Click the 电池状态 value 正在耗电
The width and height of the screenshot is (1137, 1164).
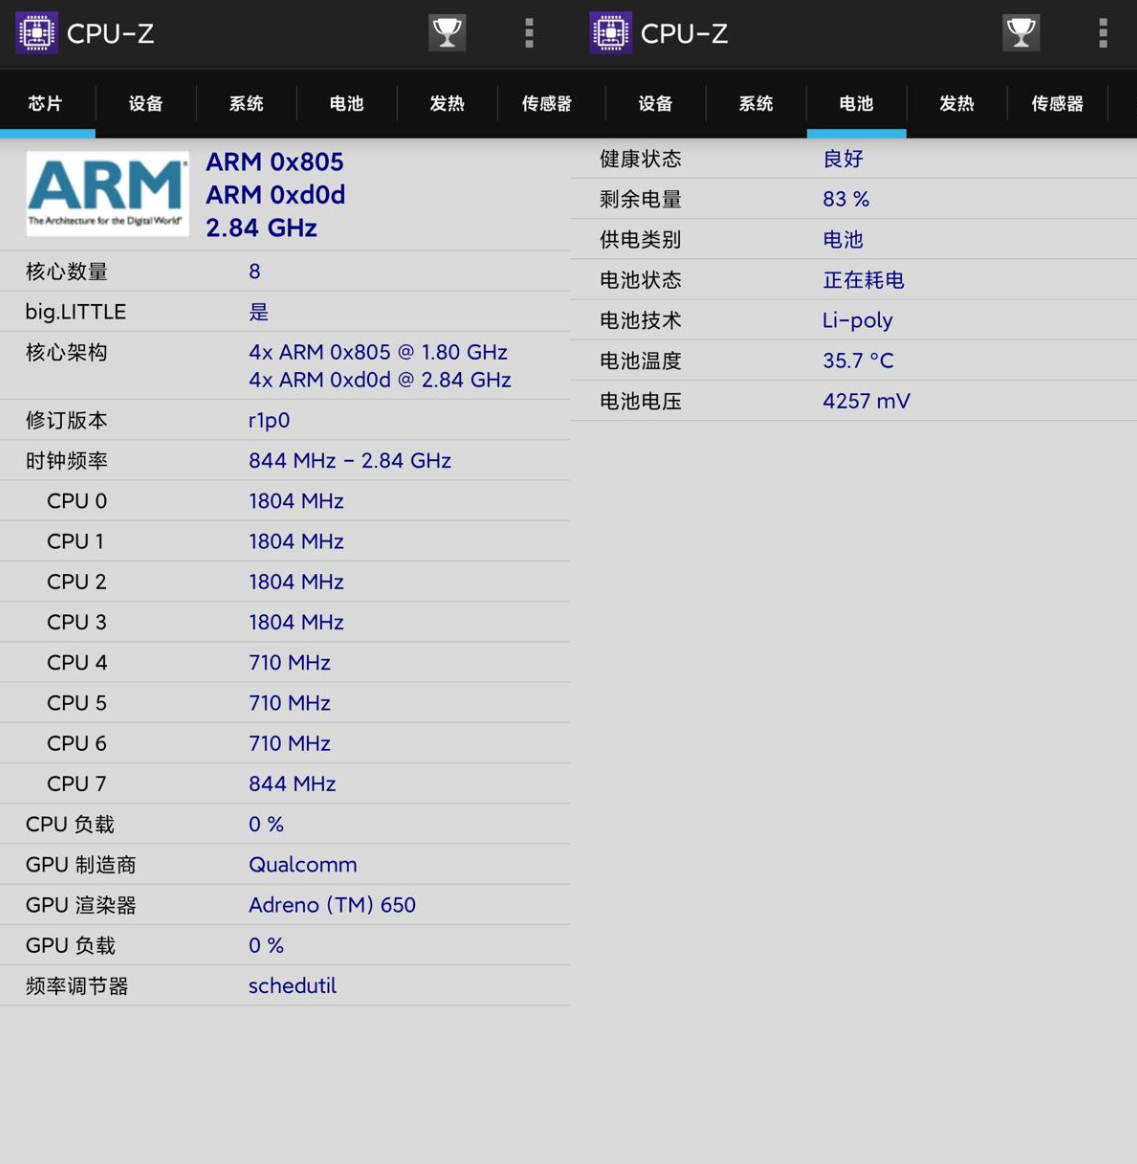tap(863, 280)
